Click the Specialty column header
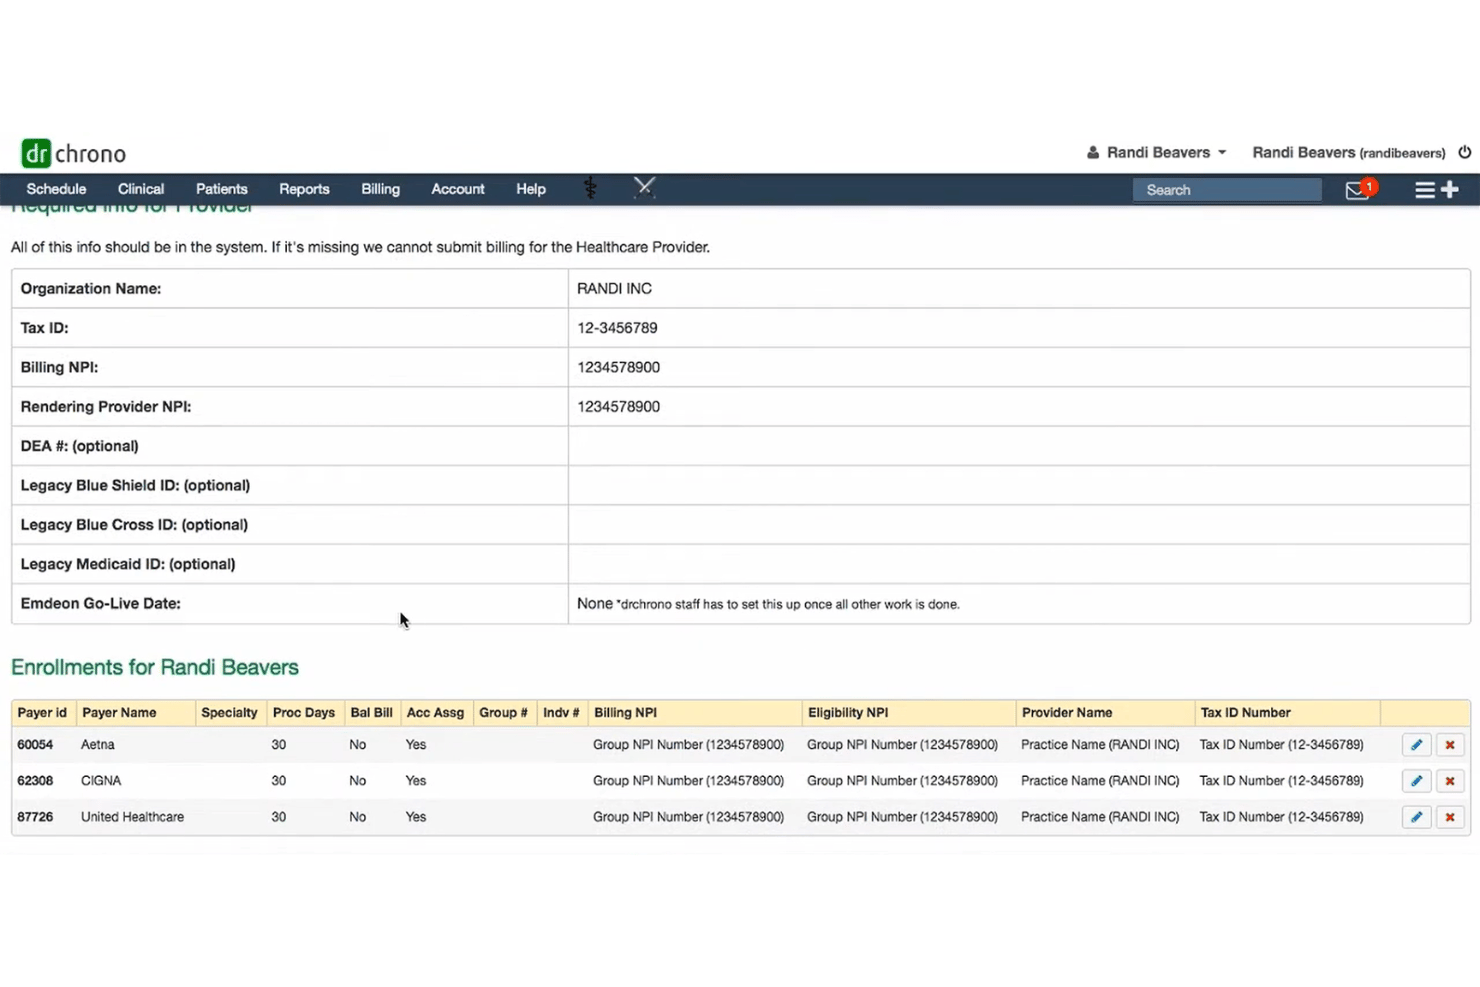 229,713
